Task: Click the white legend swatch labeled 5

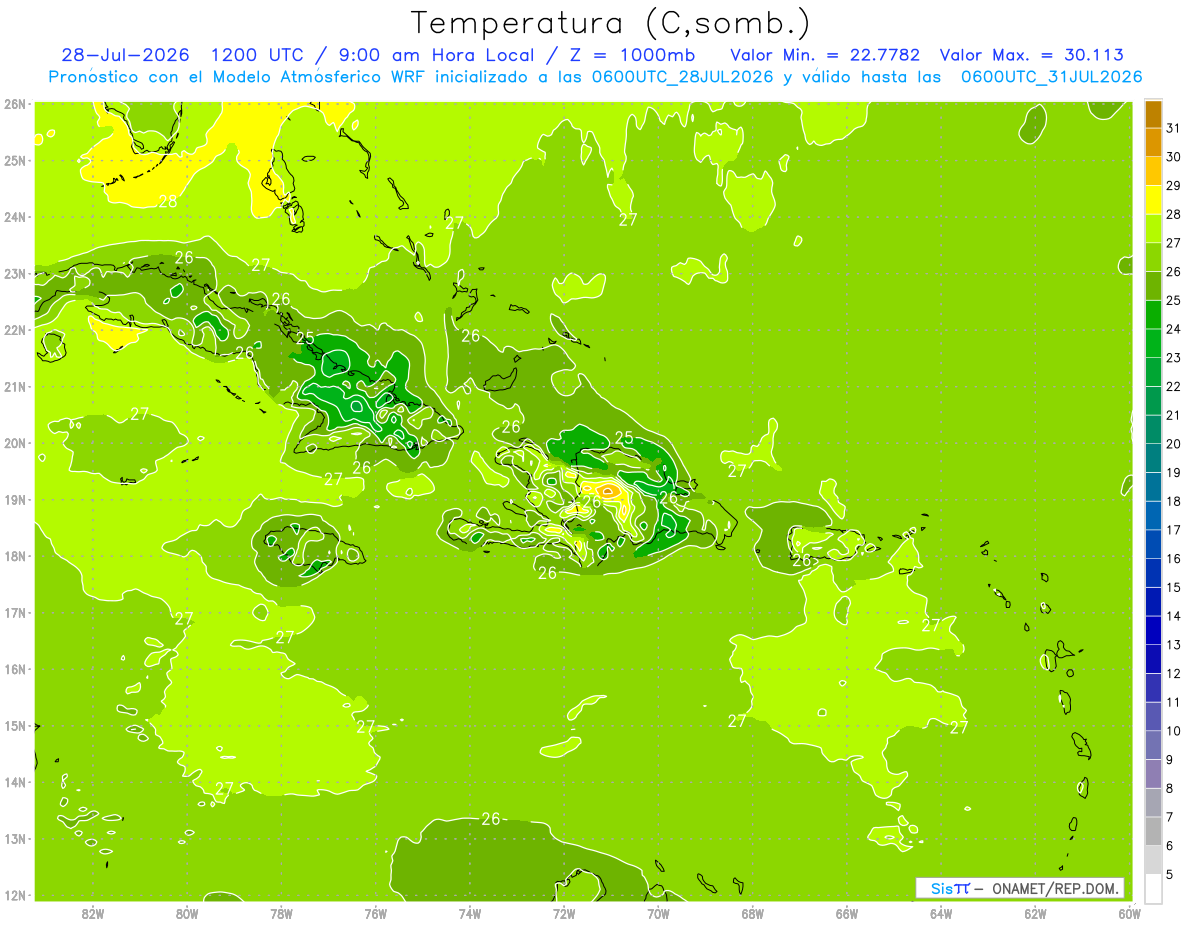Action: (1153, 889)
